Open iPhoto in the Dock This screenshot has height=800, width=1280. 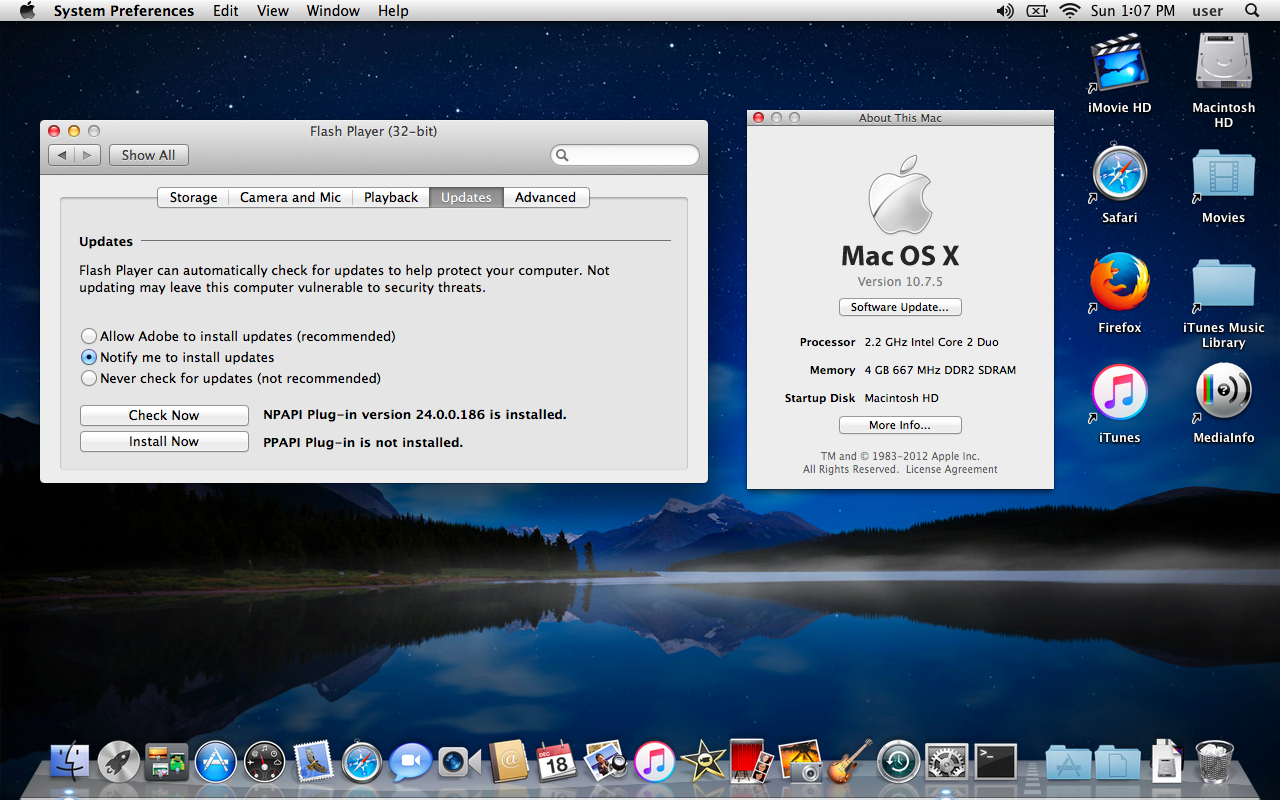tap(800, 762)
